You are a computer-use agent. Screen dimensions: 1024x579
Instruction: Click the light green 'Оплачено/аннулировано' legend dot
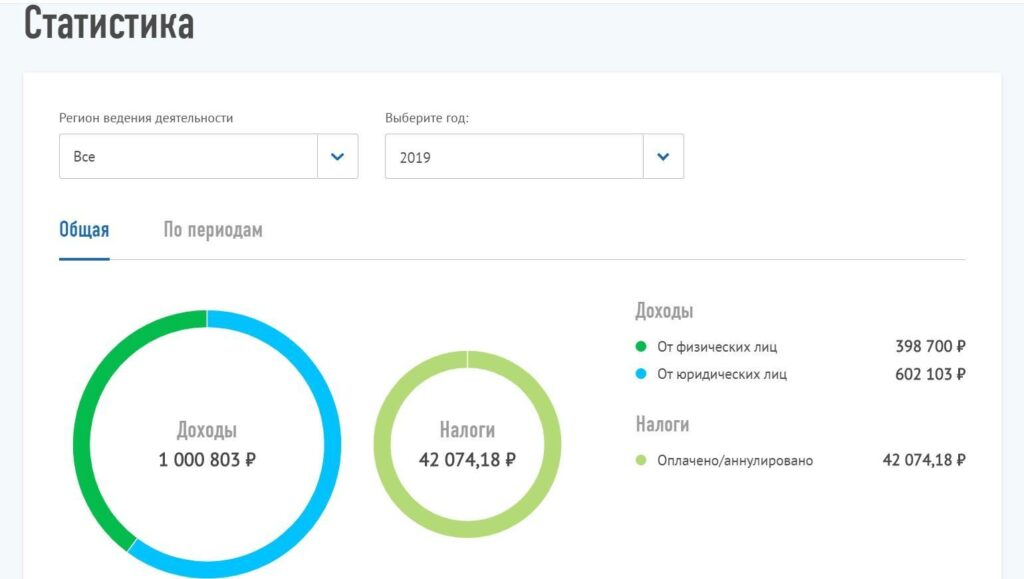[x=641, y=460]
